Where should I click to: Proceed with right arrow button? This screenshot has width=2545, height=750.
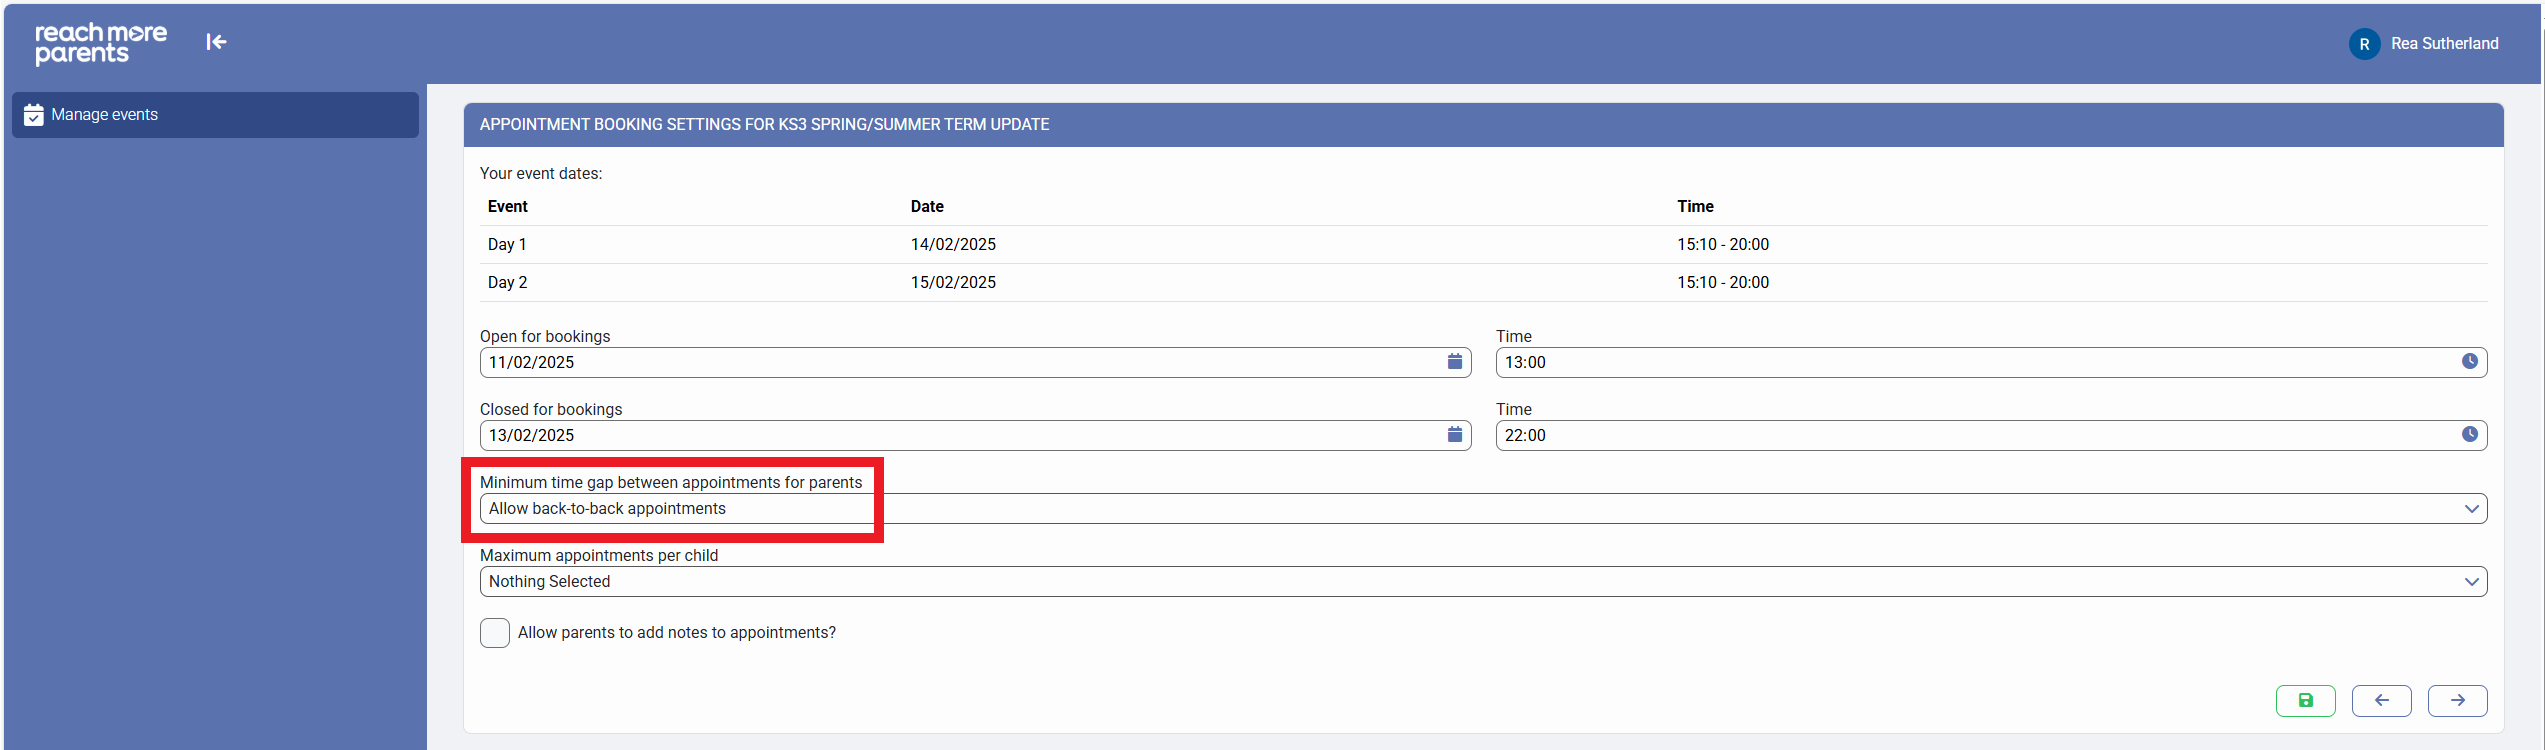coord(2457,701)
